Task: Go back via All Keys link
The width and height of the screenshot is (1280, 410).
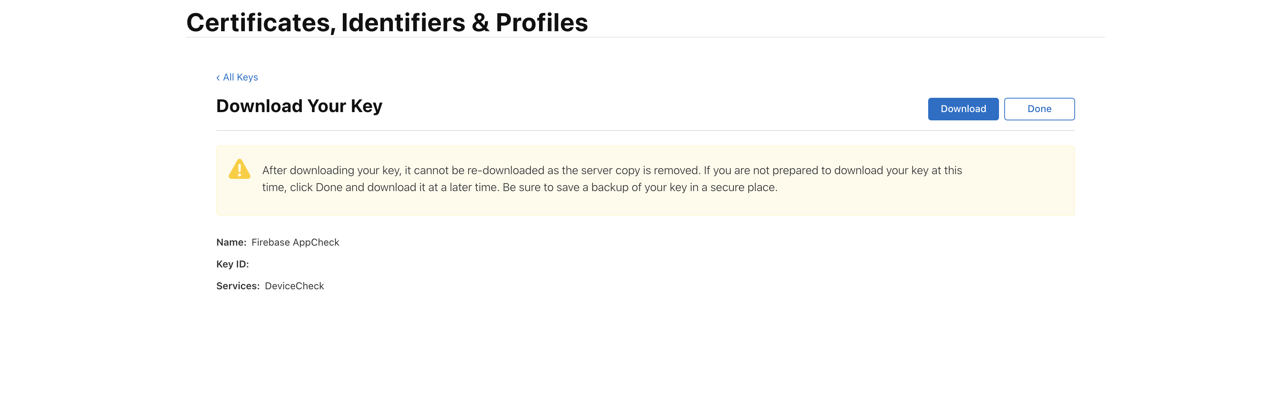Action: [x=240, y=77]
